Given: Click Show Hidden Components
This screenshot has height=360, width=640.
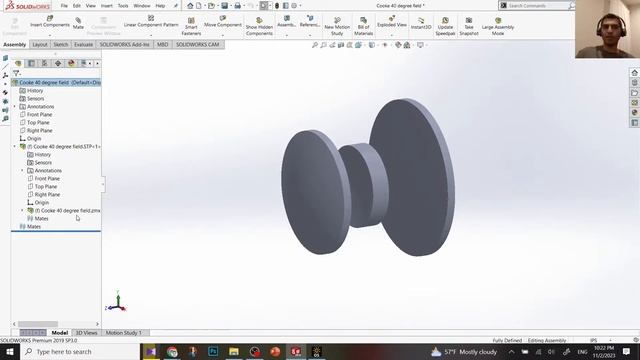Looking at the screenshot, I should coord(259,27).
